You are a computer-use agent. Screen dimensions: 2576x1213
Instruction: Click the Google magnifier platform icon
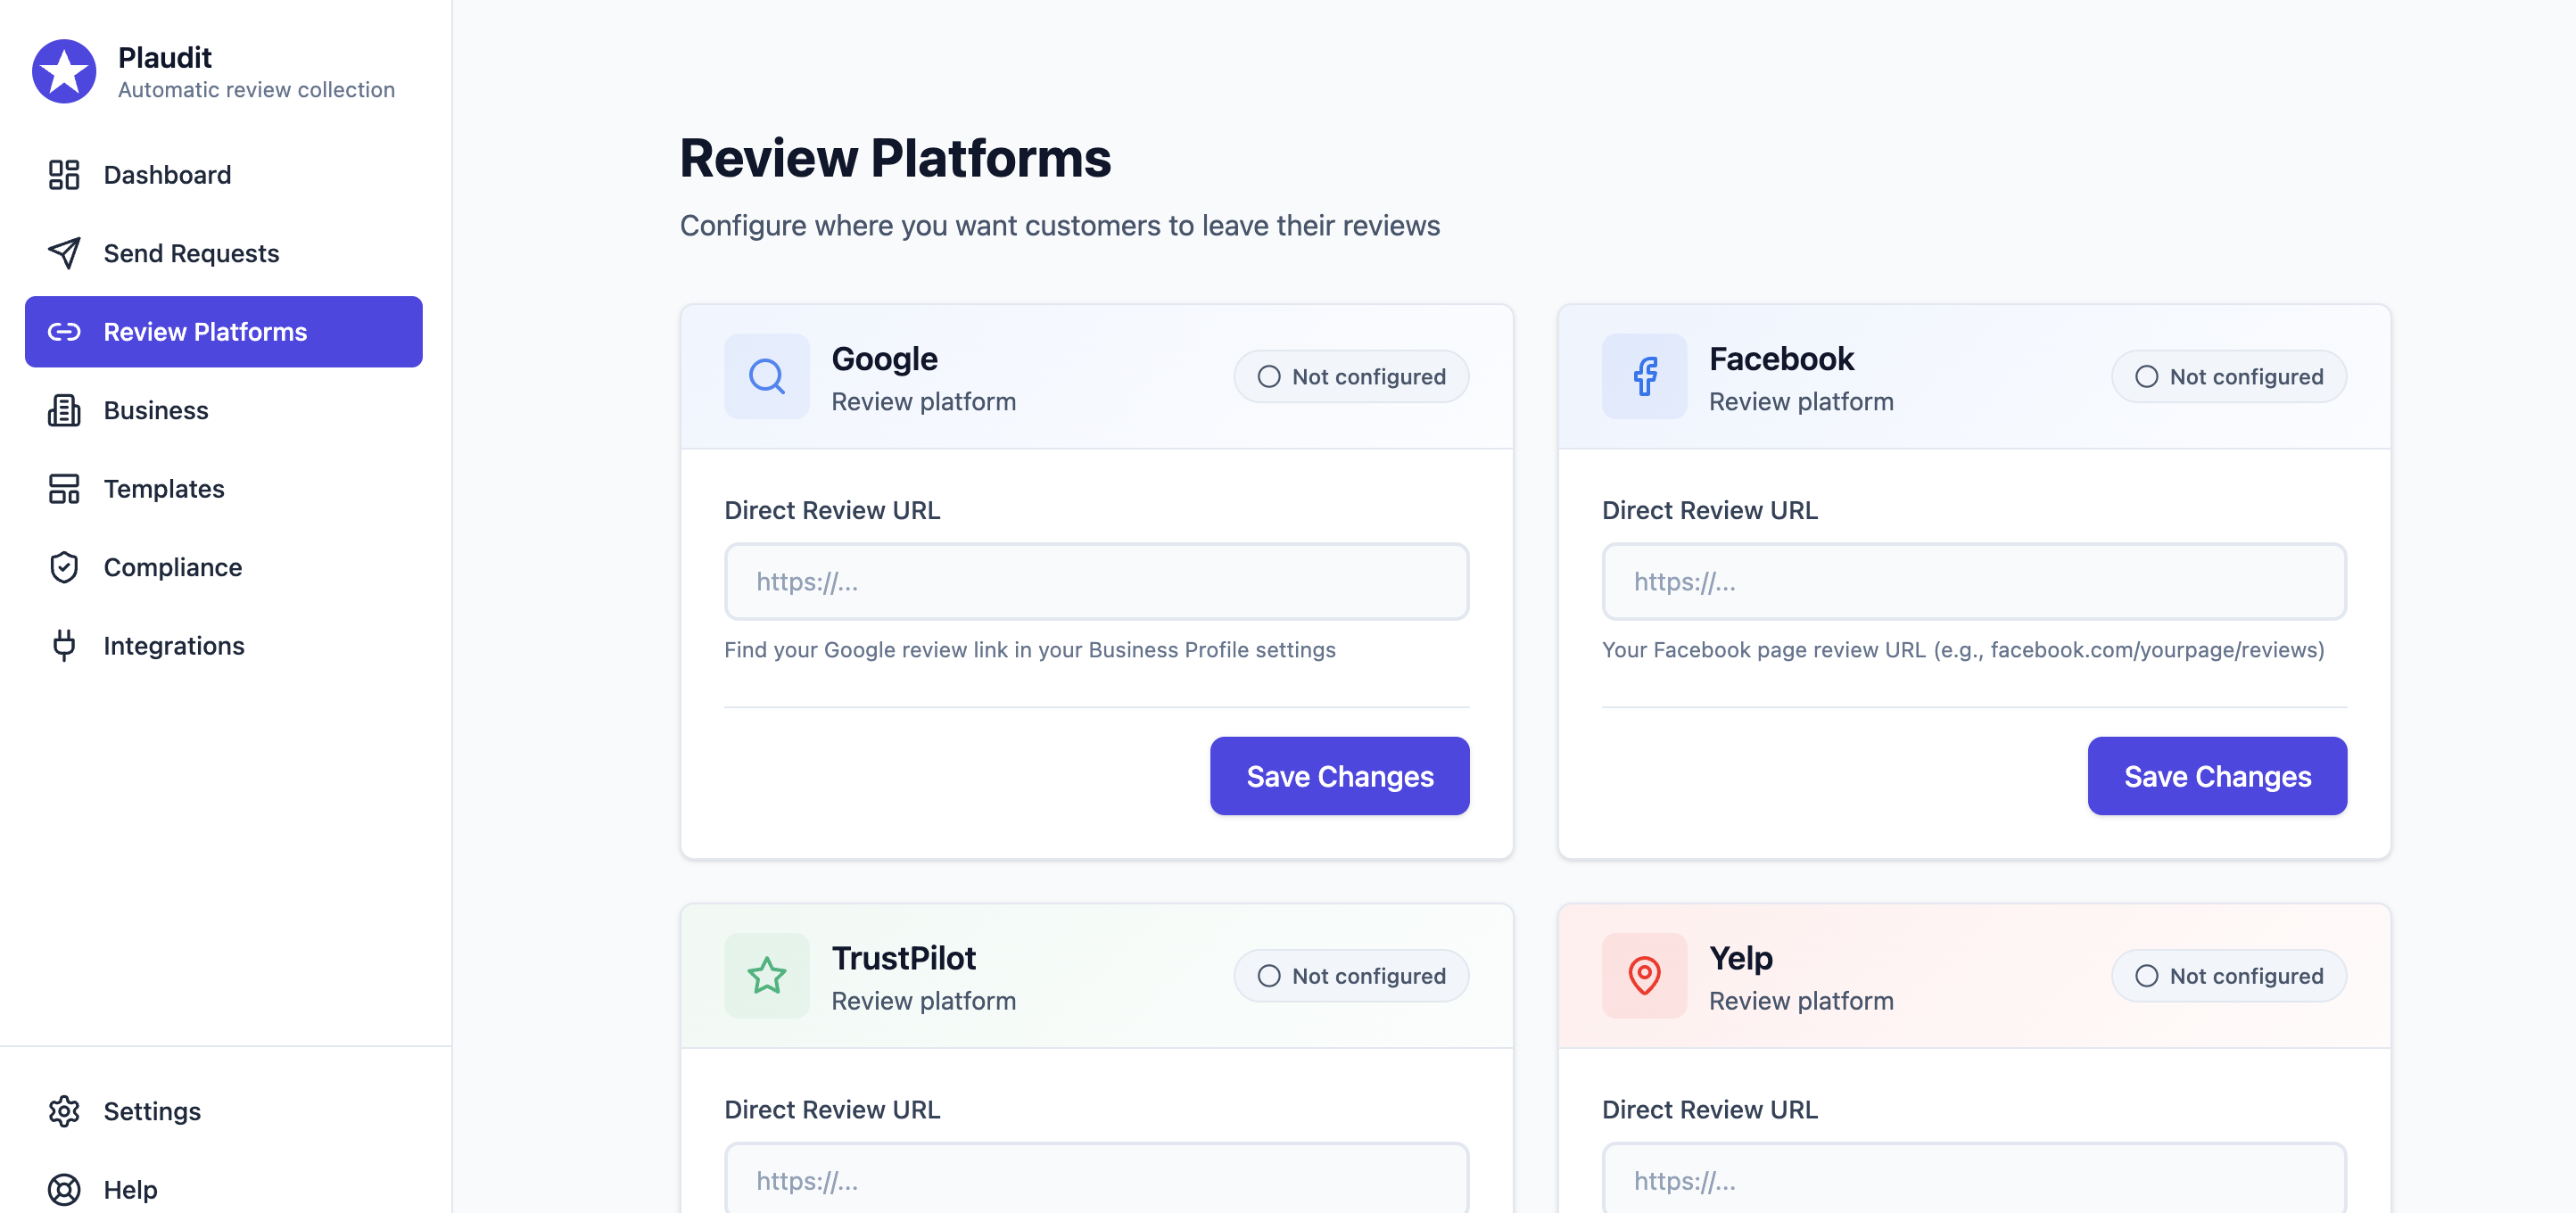point(766,377)
